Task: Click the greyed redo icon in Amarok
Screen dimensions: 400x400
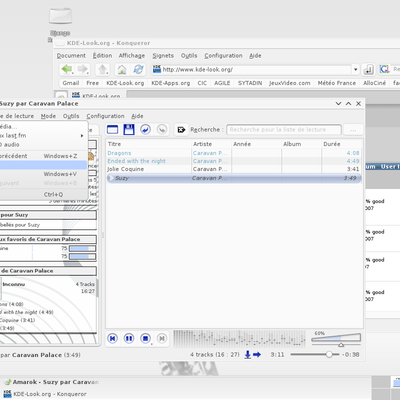Action: [162, 129]
